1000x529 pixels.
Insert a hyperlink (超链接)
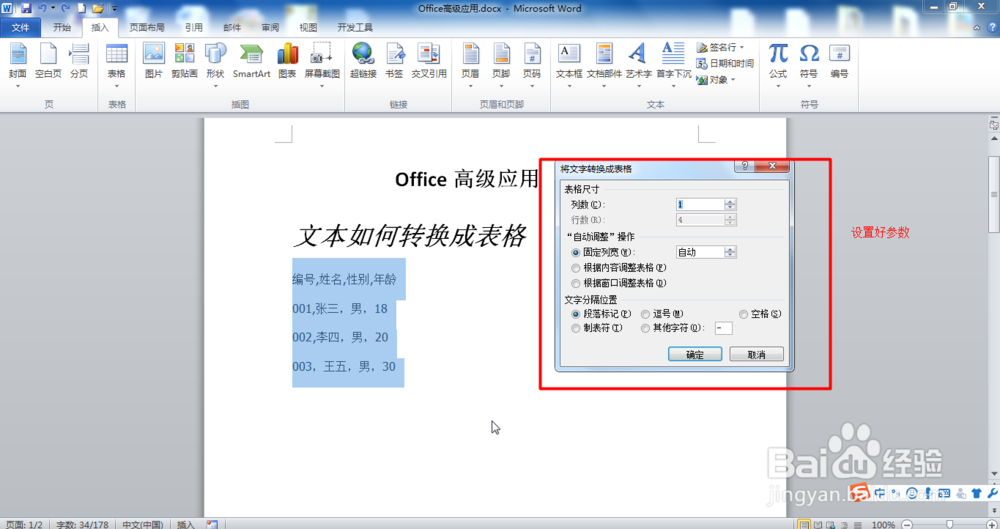363,62
